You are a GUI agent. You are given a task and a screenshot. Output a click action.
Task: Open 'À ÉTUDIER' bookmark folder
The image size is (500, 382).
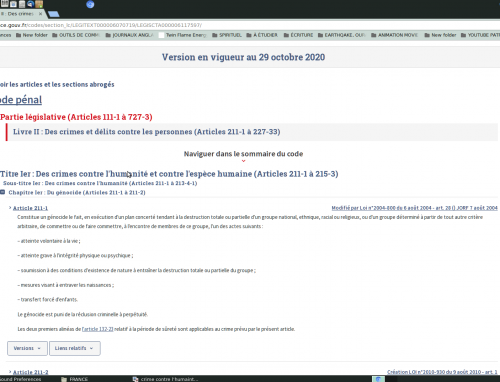pyautogui.click(x=262, y=35)
